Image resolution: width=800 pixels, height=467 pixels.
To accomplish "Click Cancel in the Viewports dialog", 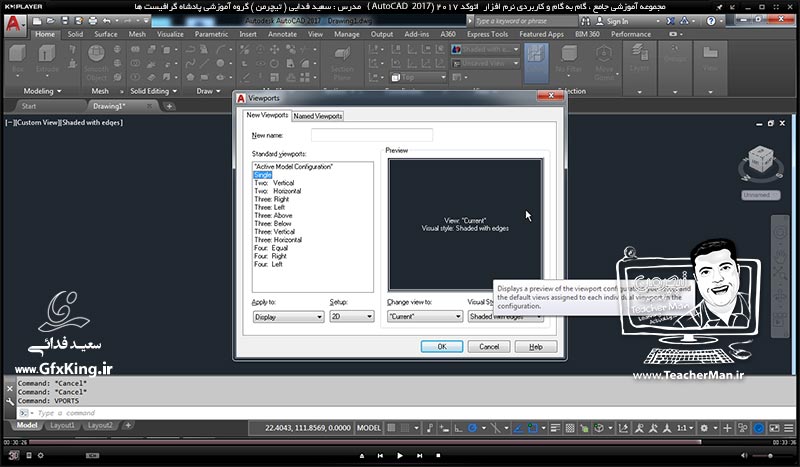I will point(489,347).
